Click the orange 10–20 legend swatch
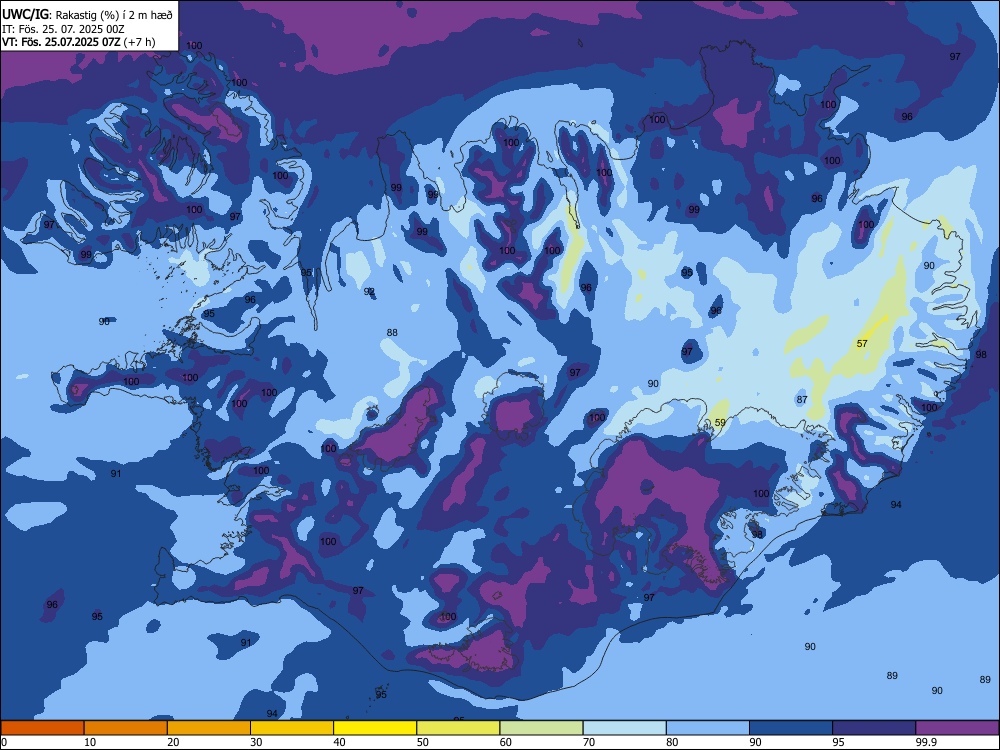The height and width of the screenshot is (750, 1000). point(126,728)
